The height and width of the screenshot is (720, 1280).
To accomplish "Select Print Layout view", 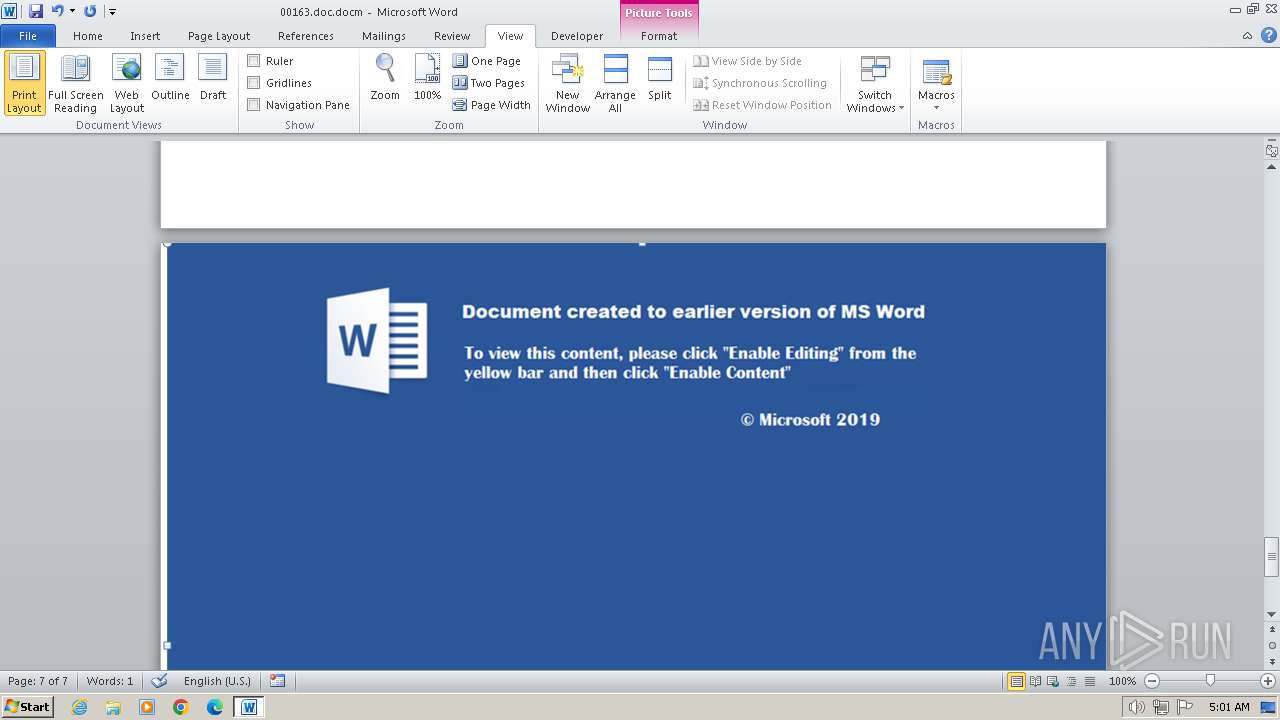I will pos(24,84).
